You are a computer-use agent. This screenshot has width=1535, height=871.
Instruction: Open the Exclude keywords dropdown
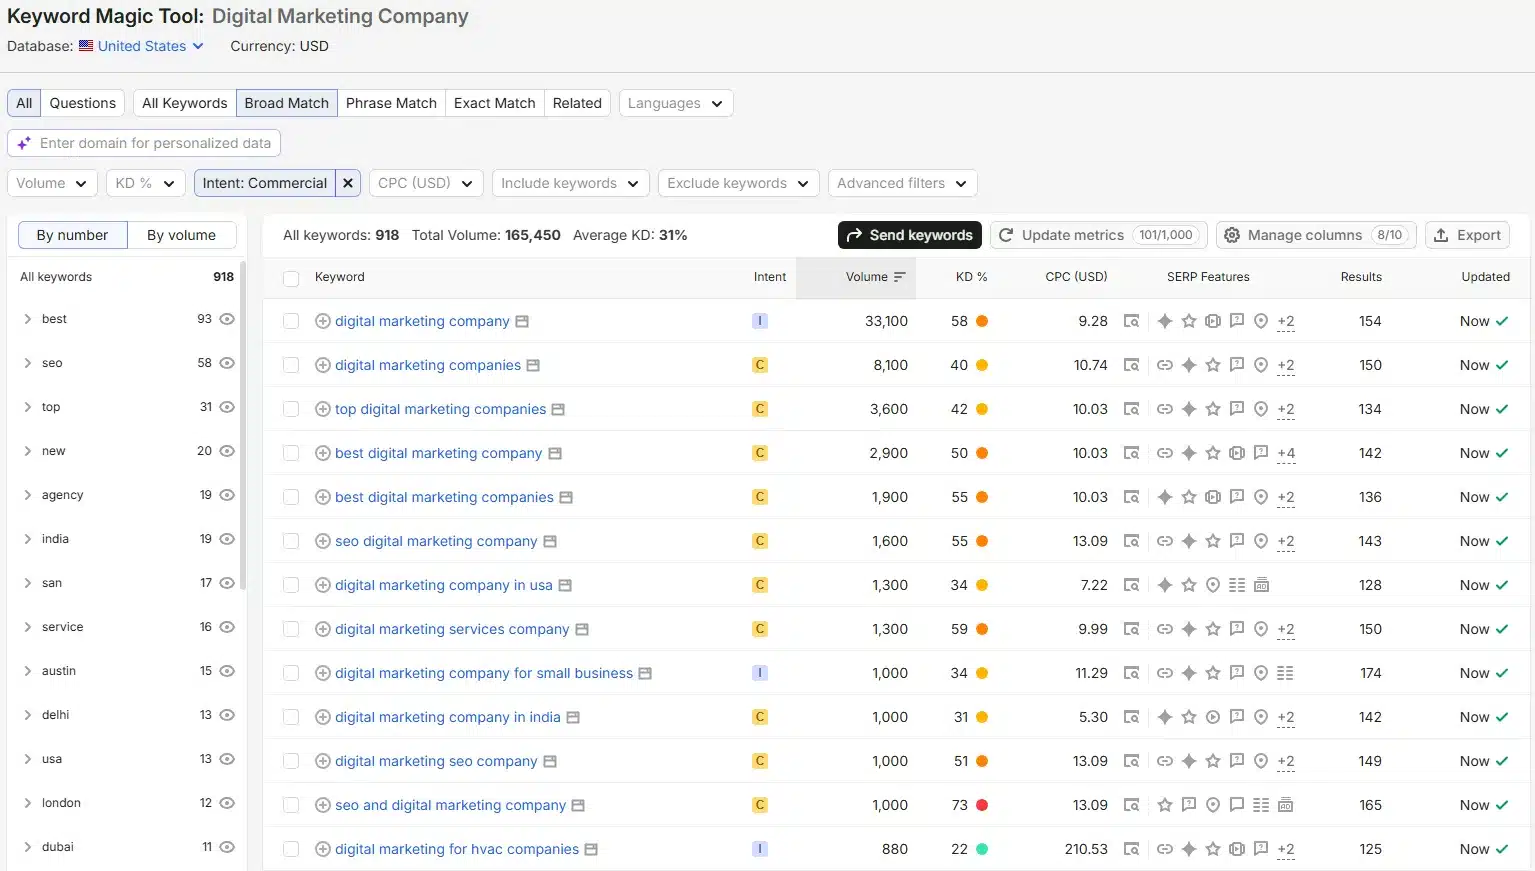(739, 183)
